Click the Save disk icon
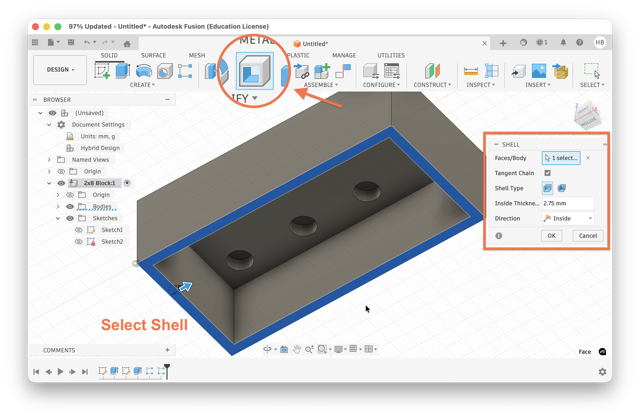Image resolution: width=640 pixels, height=419 pixels. coord(71,42)
